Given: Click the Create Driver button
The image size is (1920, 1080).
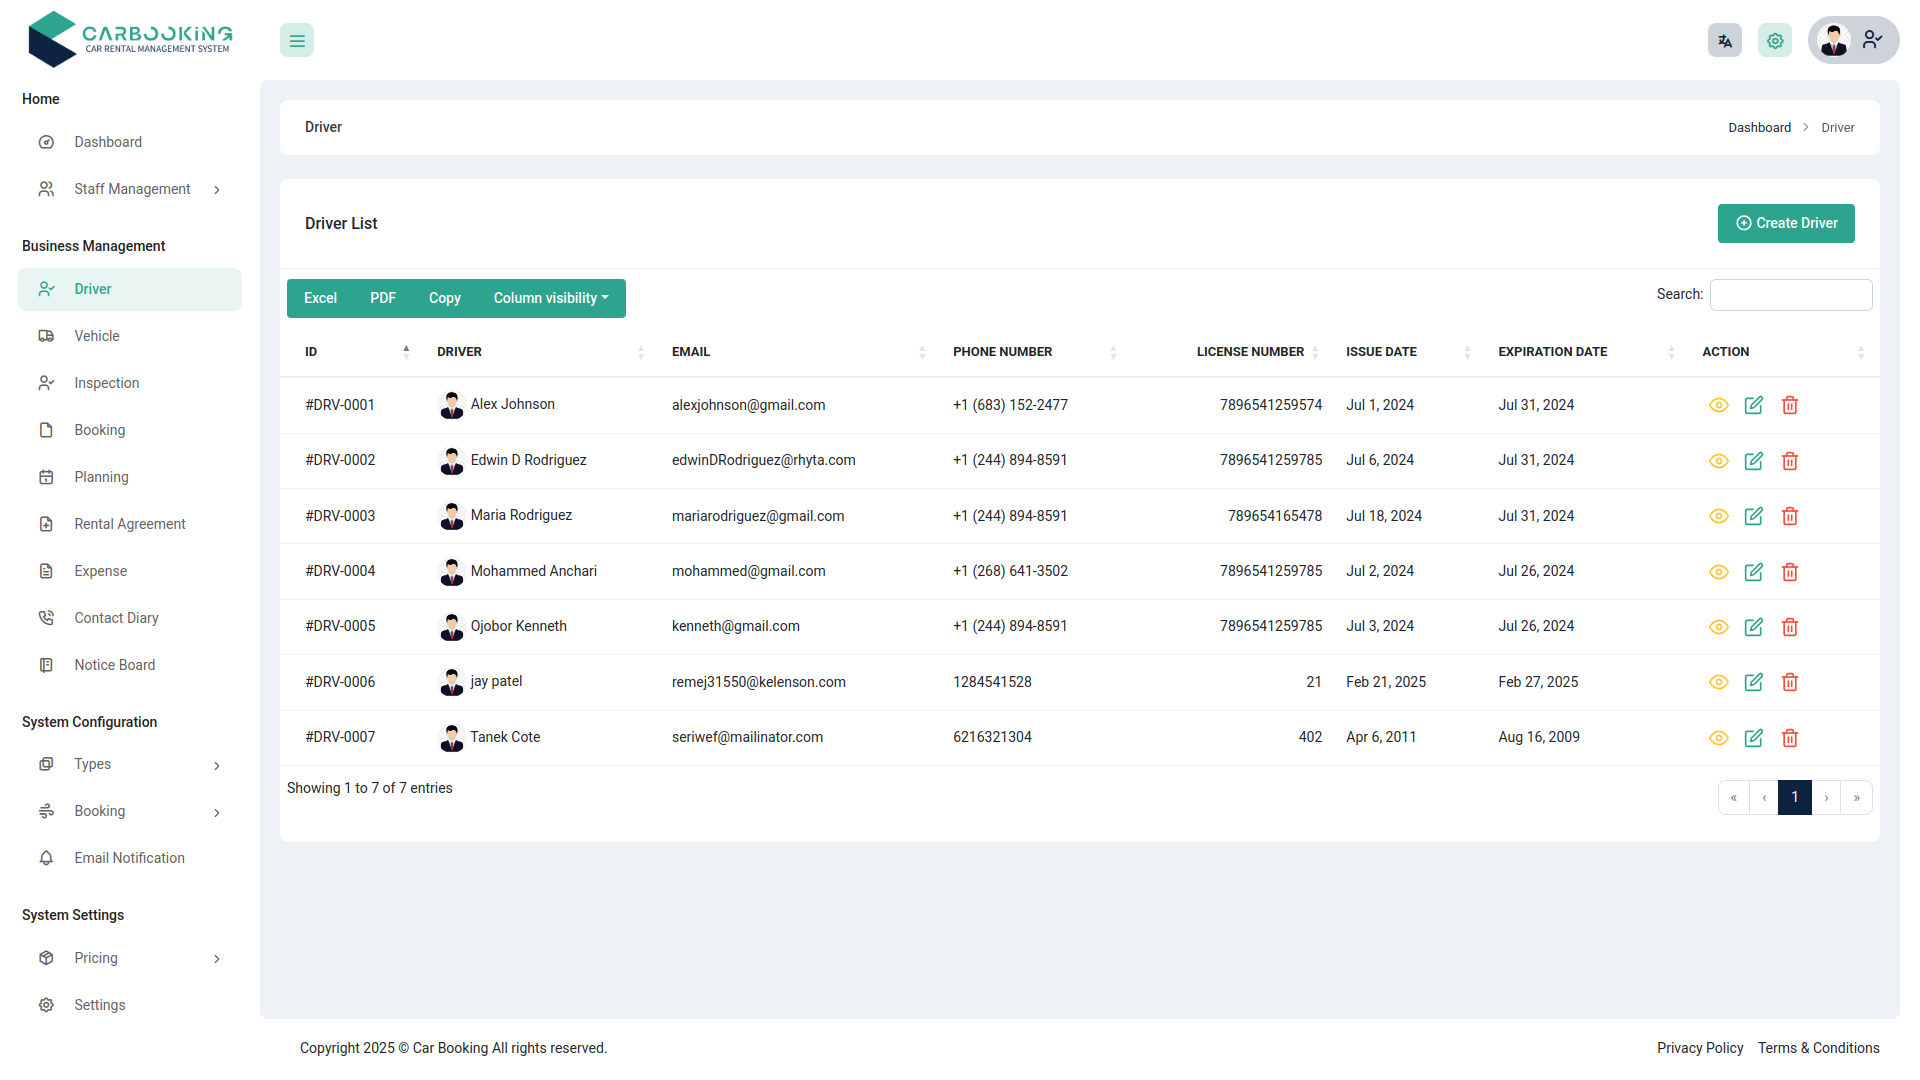Looking at the screenshot, I should point(1786,223).
